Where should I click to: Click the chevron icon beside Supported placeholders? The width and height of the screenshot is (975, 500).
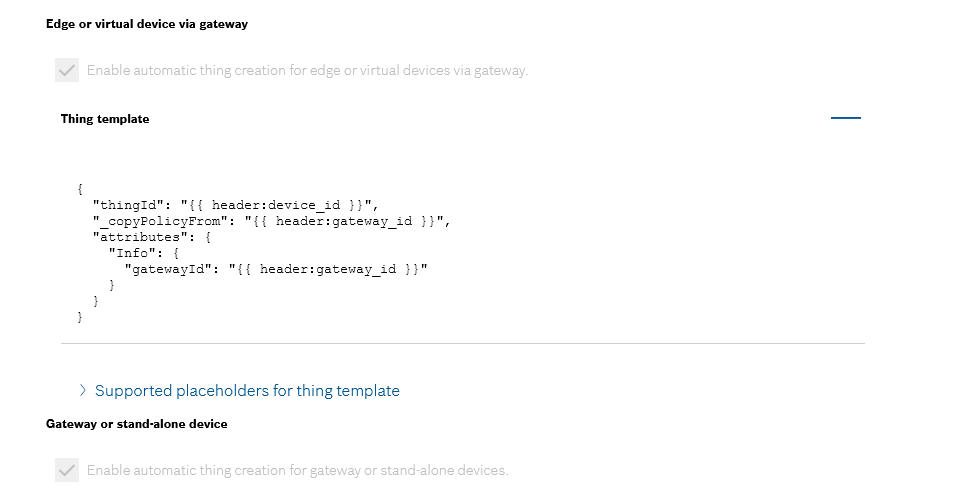click(83, 390)
